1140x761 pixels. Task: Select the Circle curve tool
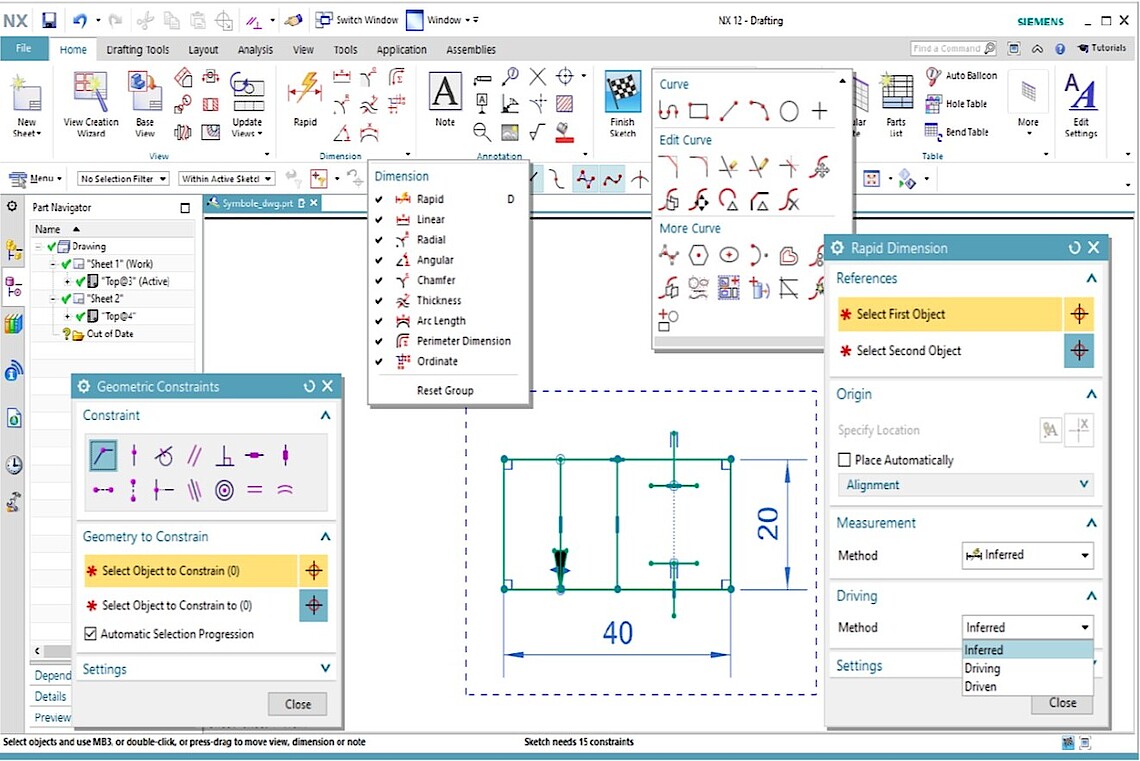click(789, 111)
